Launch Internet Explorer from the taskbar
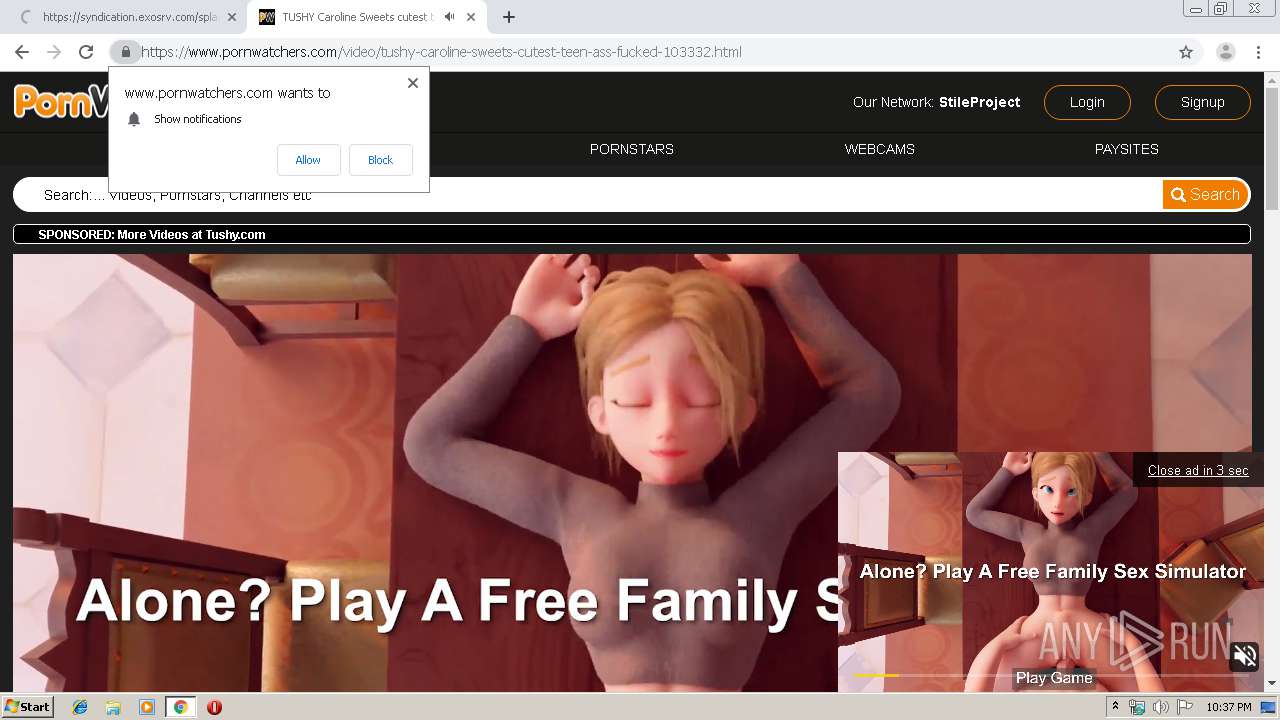Screen dimensions: 1280x720 pyautogui.click(x=80, y=707)
